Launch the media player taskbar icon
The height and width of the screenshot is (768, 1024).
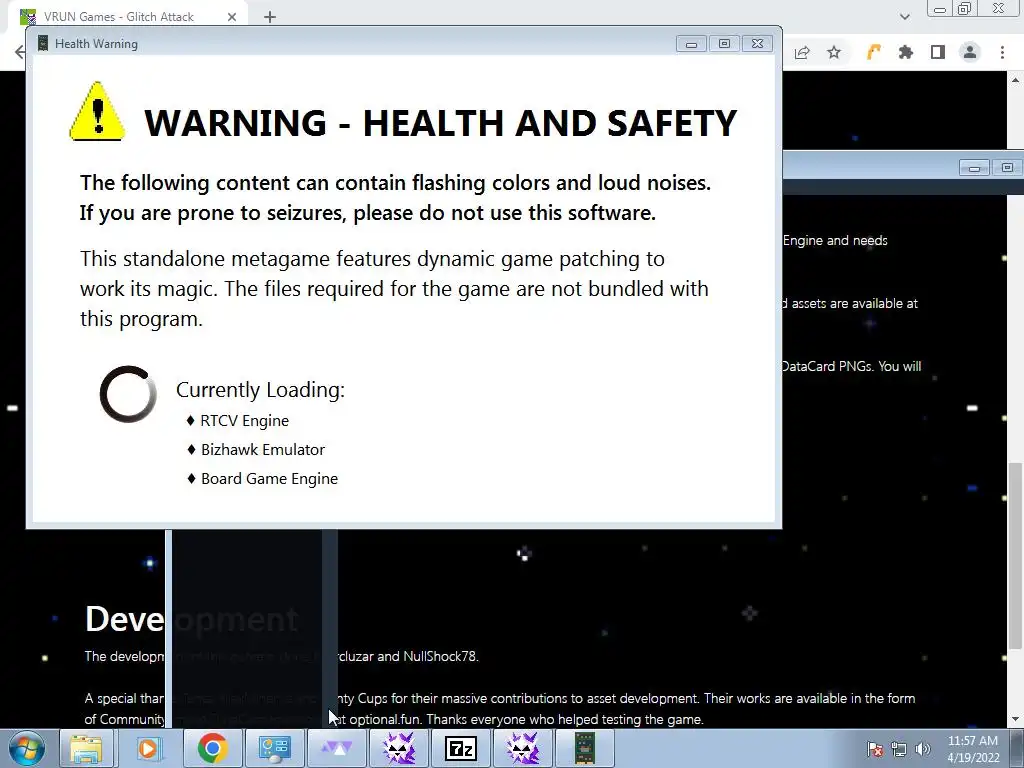pyautogui.click(x=148, y=748)
